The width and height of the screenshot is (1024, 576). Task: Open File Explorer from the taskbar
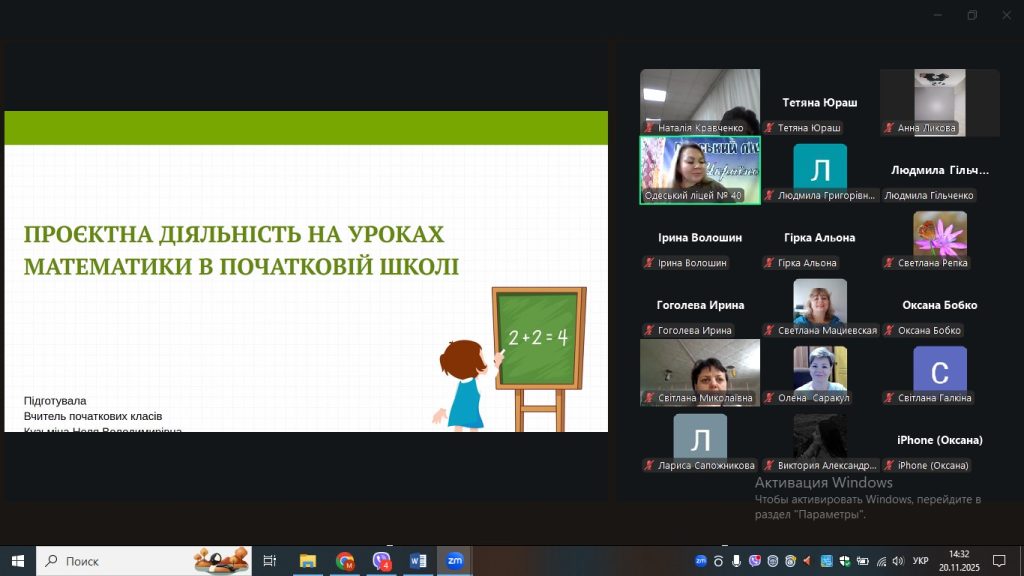308,561
